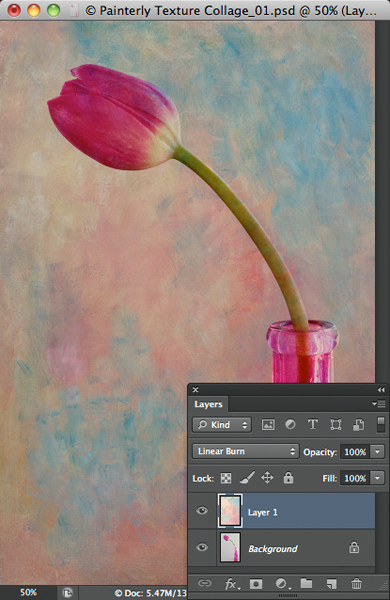
Task: Toggle the layer filtering switch
Action: click(381, 425)
